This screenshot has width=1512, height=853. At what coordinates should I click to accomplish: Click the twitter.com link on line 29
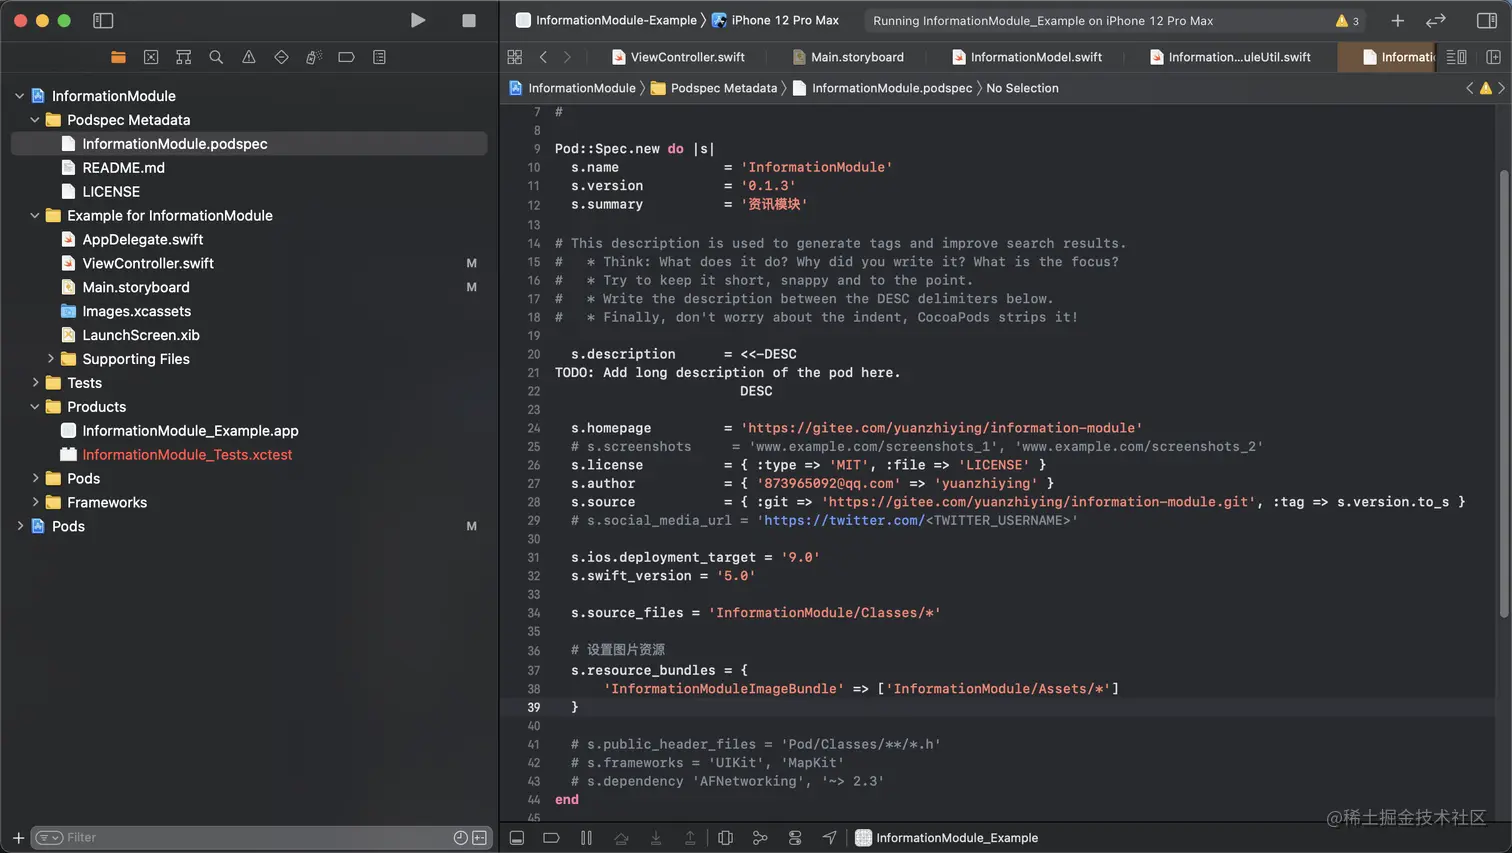click(x=844, y=521)
